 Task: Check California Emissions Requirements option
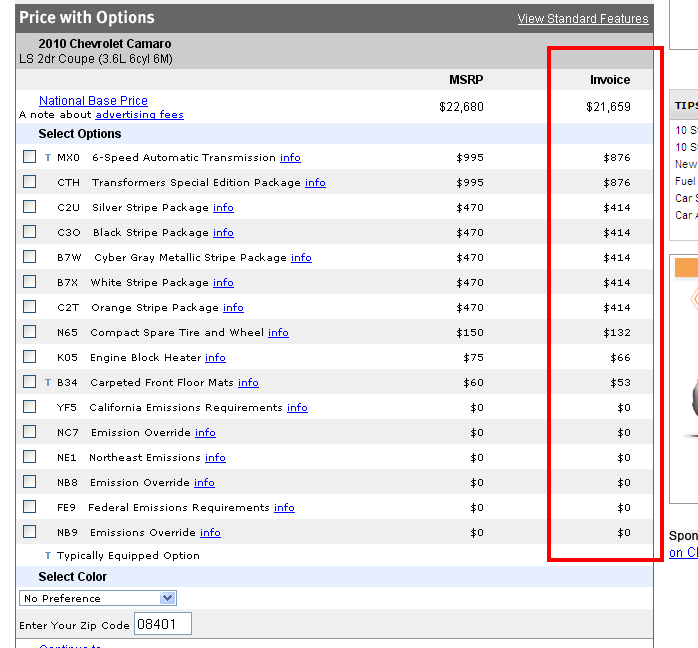point(30,407)
